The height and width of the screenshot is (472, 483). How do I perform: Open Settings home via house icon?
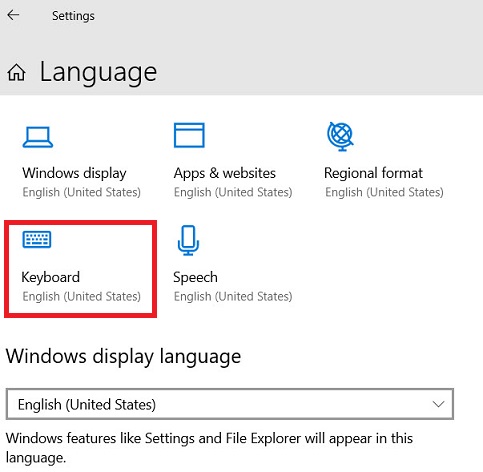(x=16, y=72)
